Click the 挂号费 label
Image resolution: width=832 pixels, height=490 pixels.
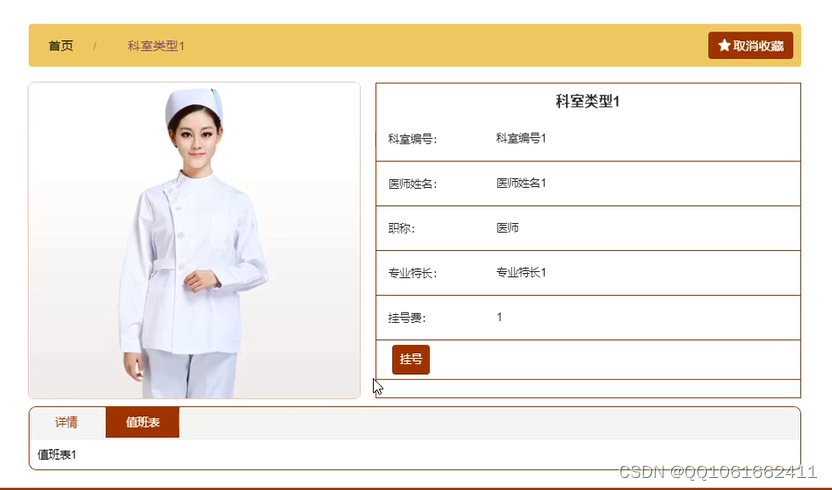(407, 318)
